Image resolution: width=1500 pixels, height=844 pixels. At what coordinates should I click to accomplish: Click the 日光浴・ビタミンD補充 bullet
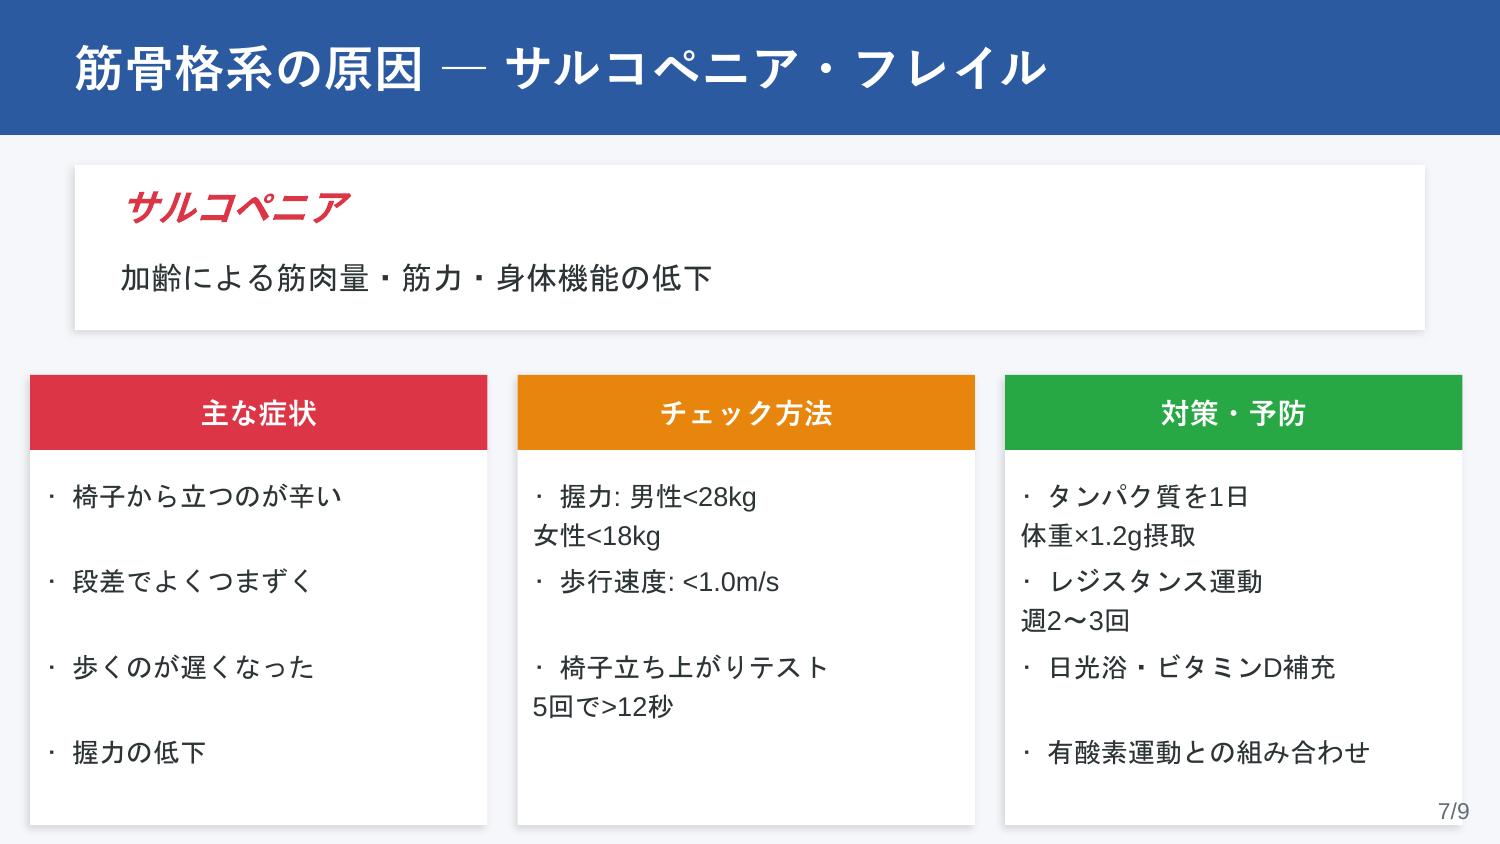point(1191,667)
